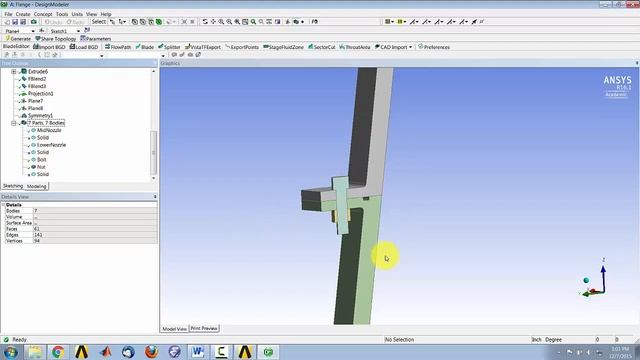The width and height of the screenshot is (640, 360).
Task: Click the New Sketch icon
Action: click(x=87, y=30)
